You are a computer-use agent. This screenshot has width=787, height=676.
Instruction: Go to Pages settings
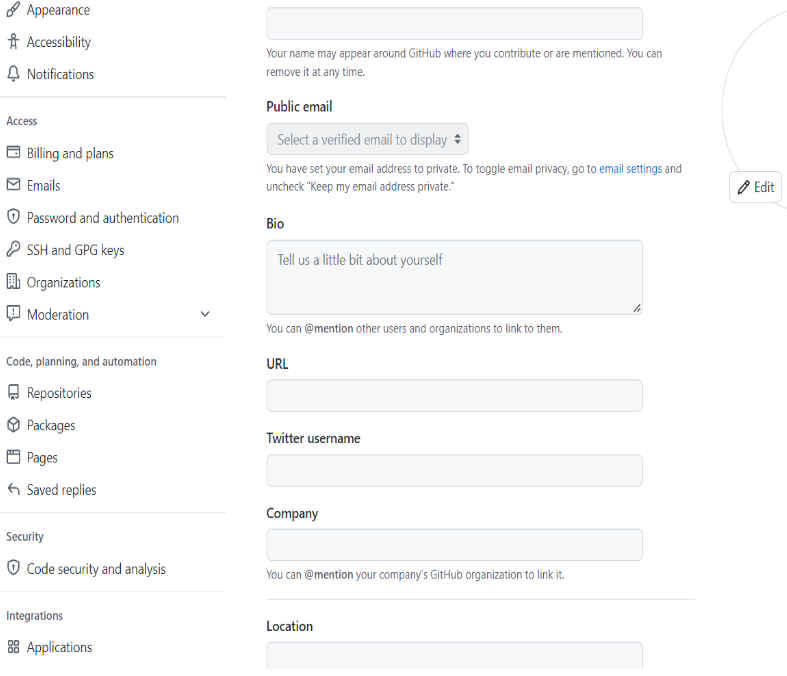point(42,458)
